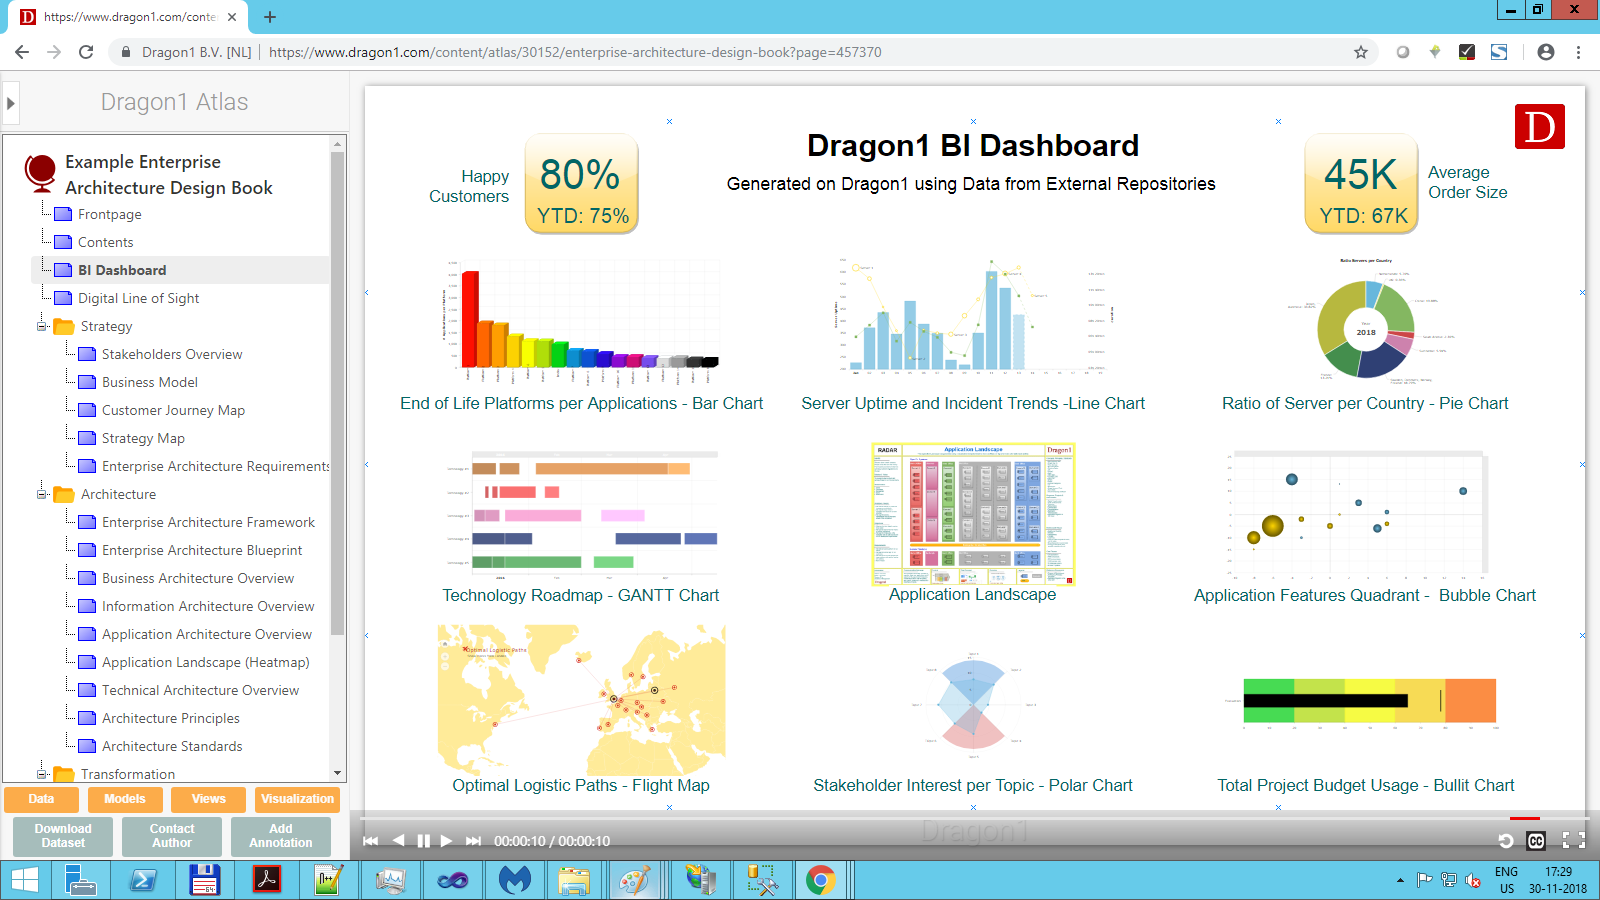Viewport: 1600px width, 900px height.
Task: Open Google Chrome from the taskbar
Action: pyautogui.click(x=821, y=880)
